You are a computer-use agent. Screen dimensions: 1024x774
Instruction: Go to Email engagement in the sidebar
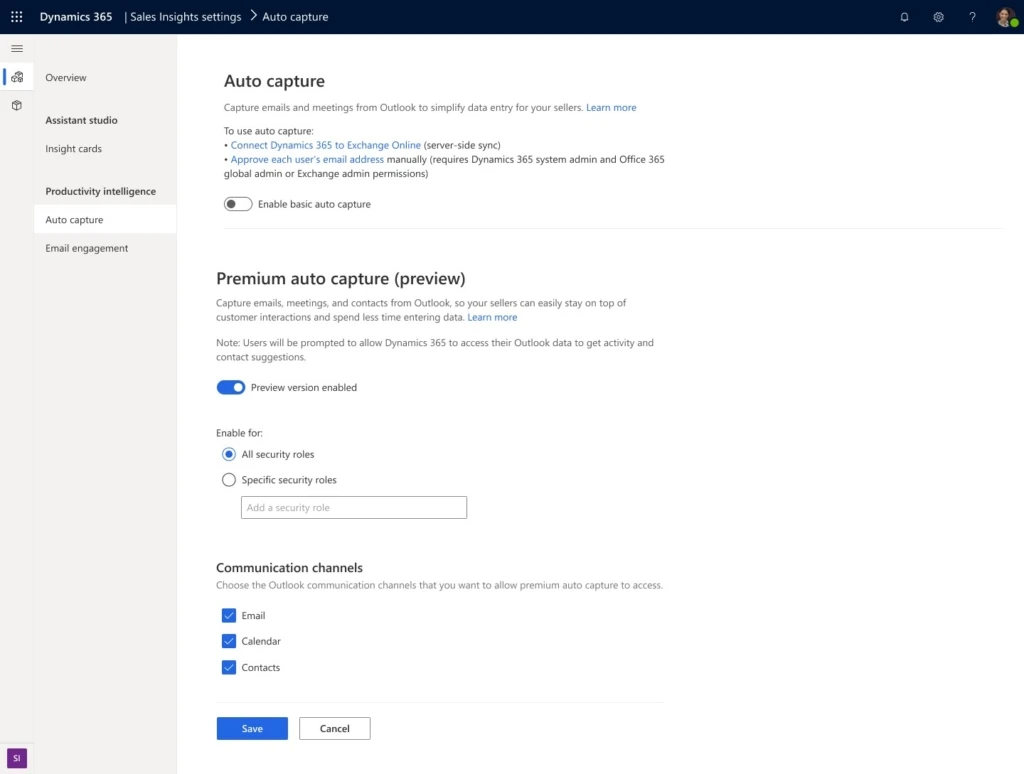point(86,248)
